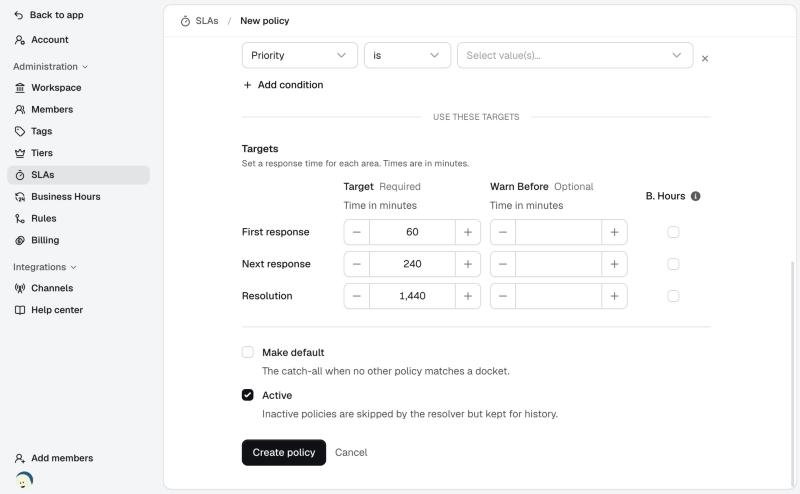Go to Members page
This screenshot has width=800, height=494.
click(x=79, y=110)
